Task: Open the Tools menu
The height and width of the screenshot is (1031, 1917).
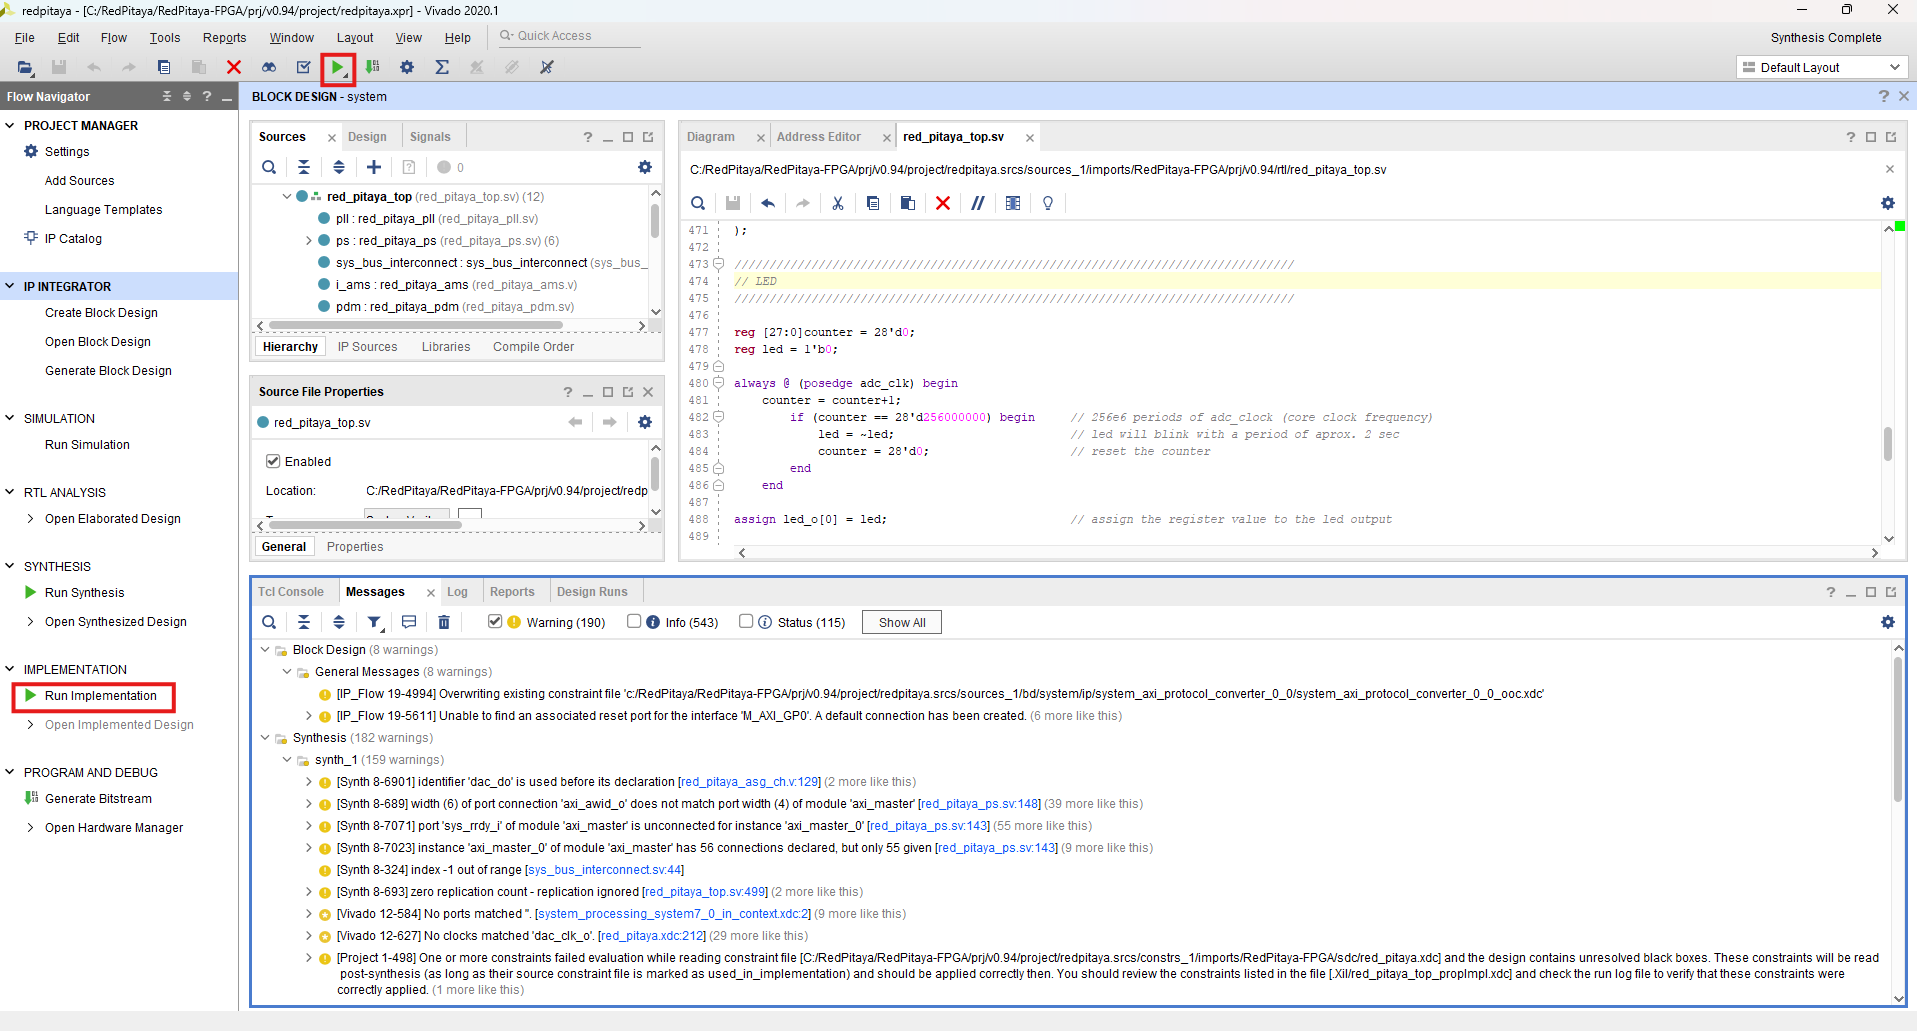Action: pos(165,37)
